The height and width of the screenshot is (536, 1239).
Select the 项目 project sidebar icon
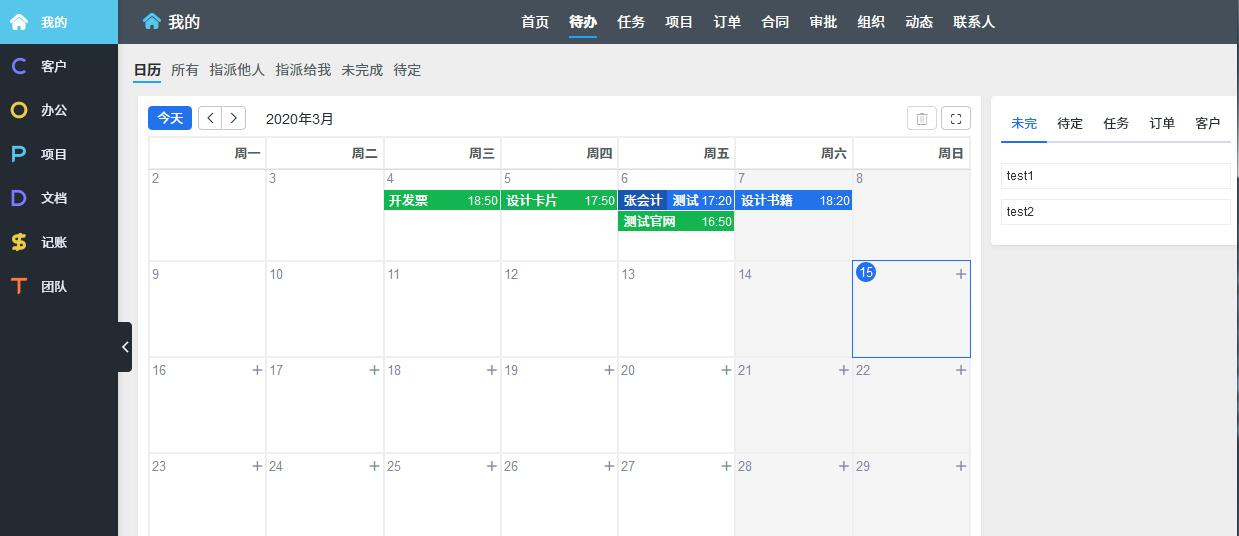tap(19, 154)
